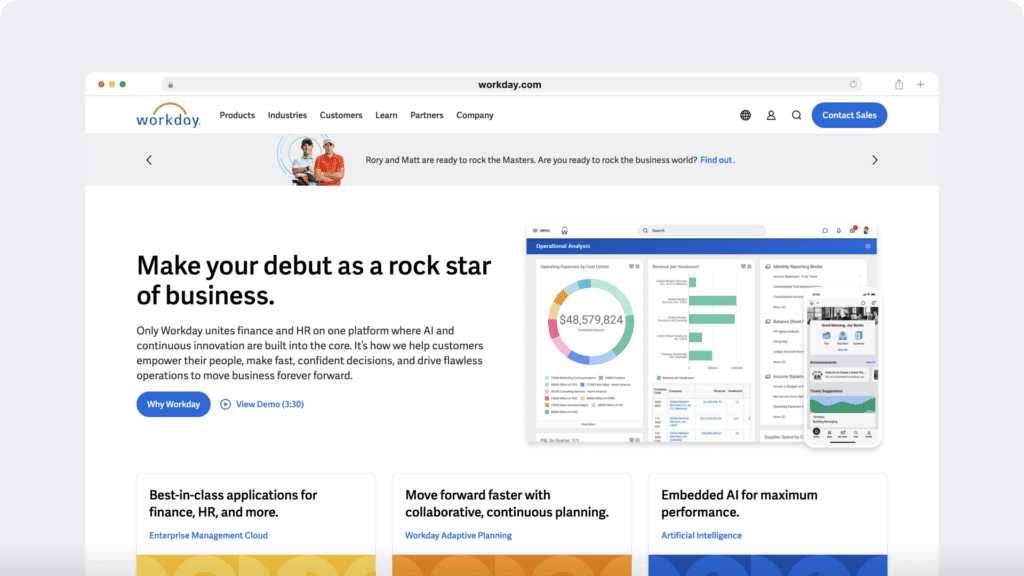1024x576 pixels.
Task: Reload the page with refresh icon
Action: pyautogui.click(x=853, y=84)
